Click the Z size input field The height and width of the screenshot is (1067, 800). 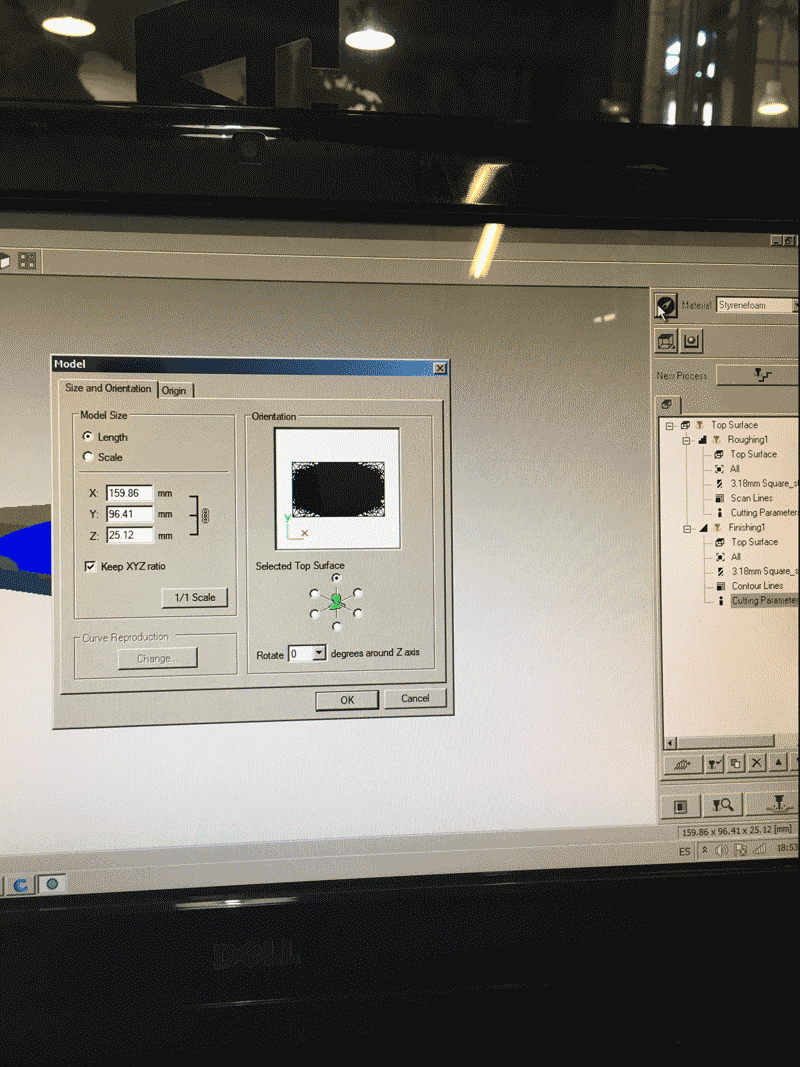[129, 535]
